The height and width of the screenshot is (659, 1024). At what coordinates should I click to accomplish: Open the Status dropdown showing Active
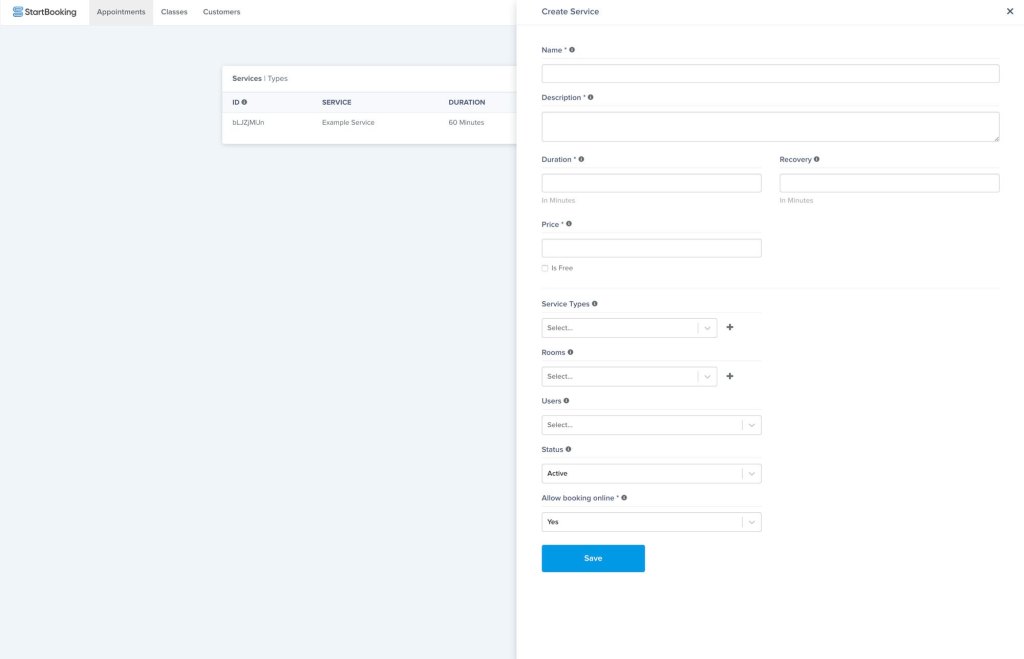pos(651,474)
